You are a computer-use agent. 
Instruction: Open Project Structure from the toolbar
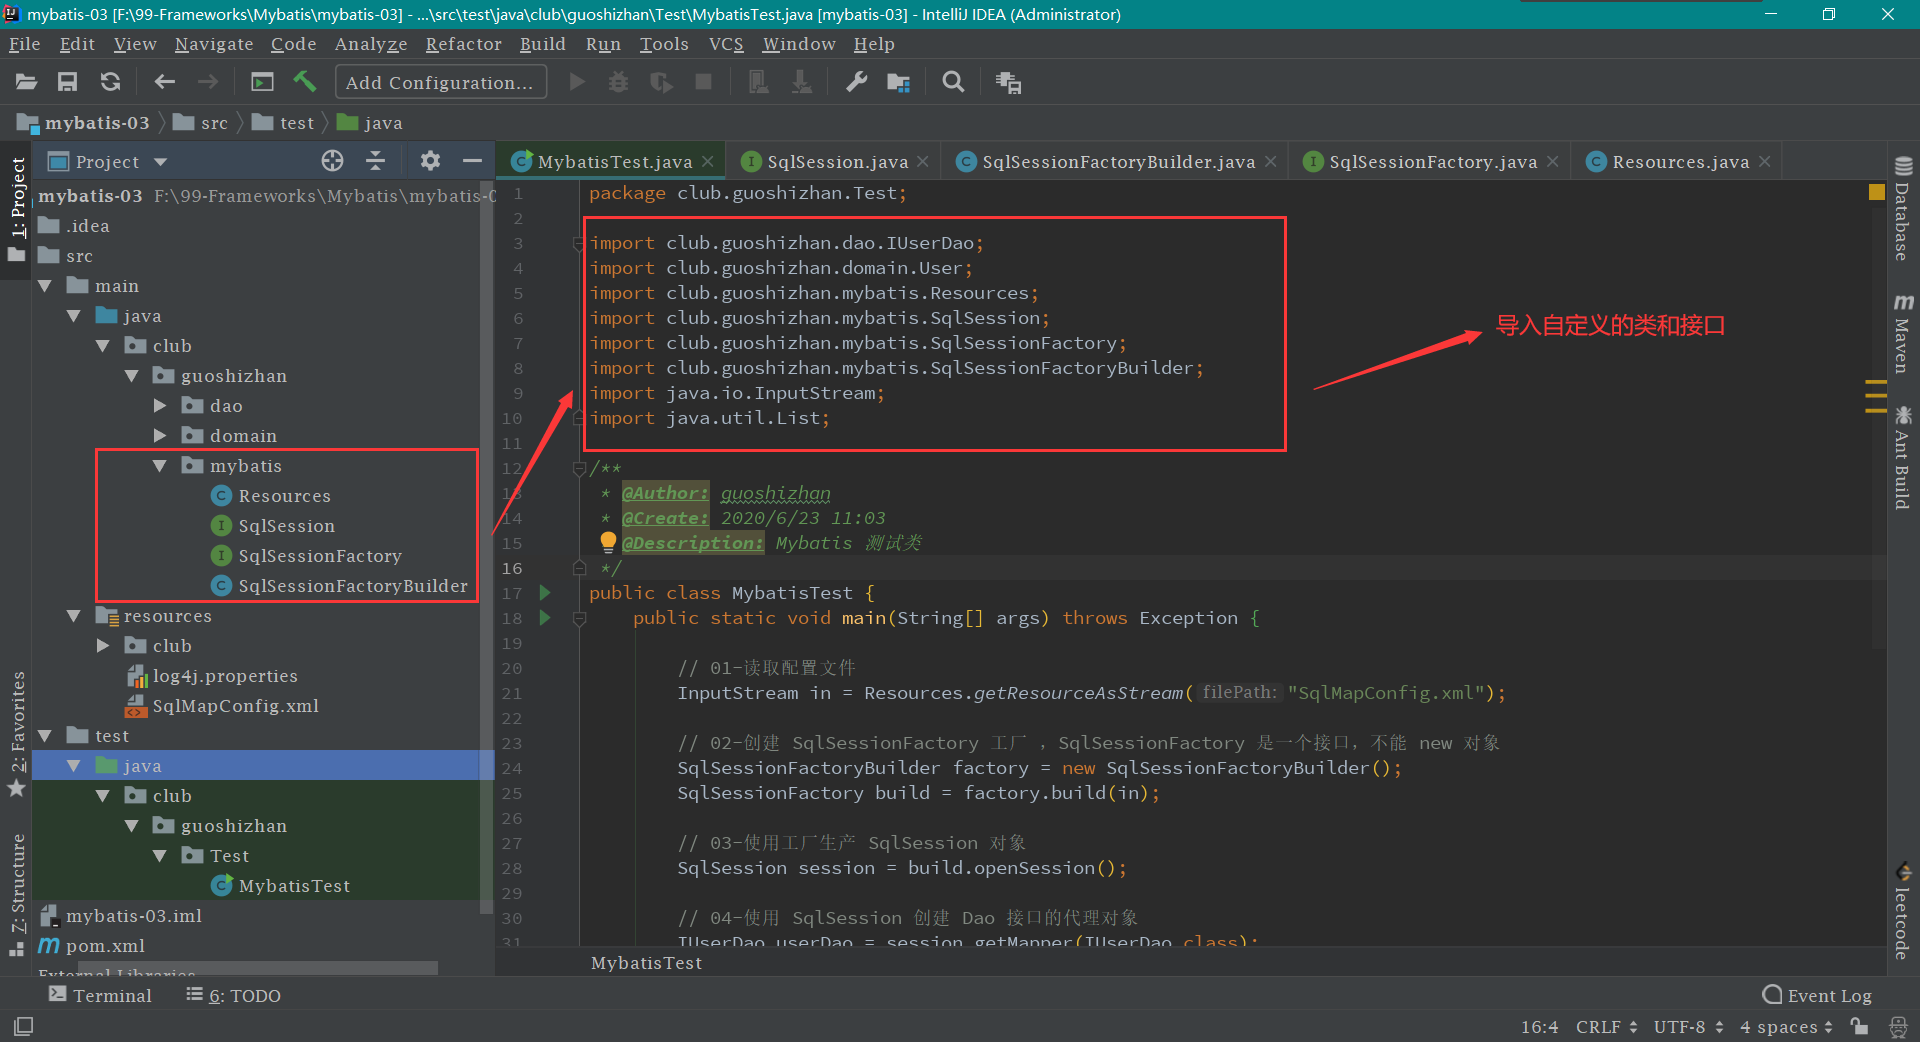tap(898, 82)
